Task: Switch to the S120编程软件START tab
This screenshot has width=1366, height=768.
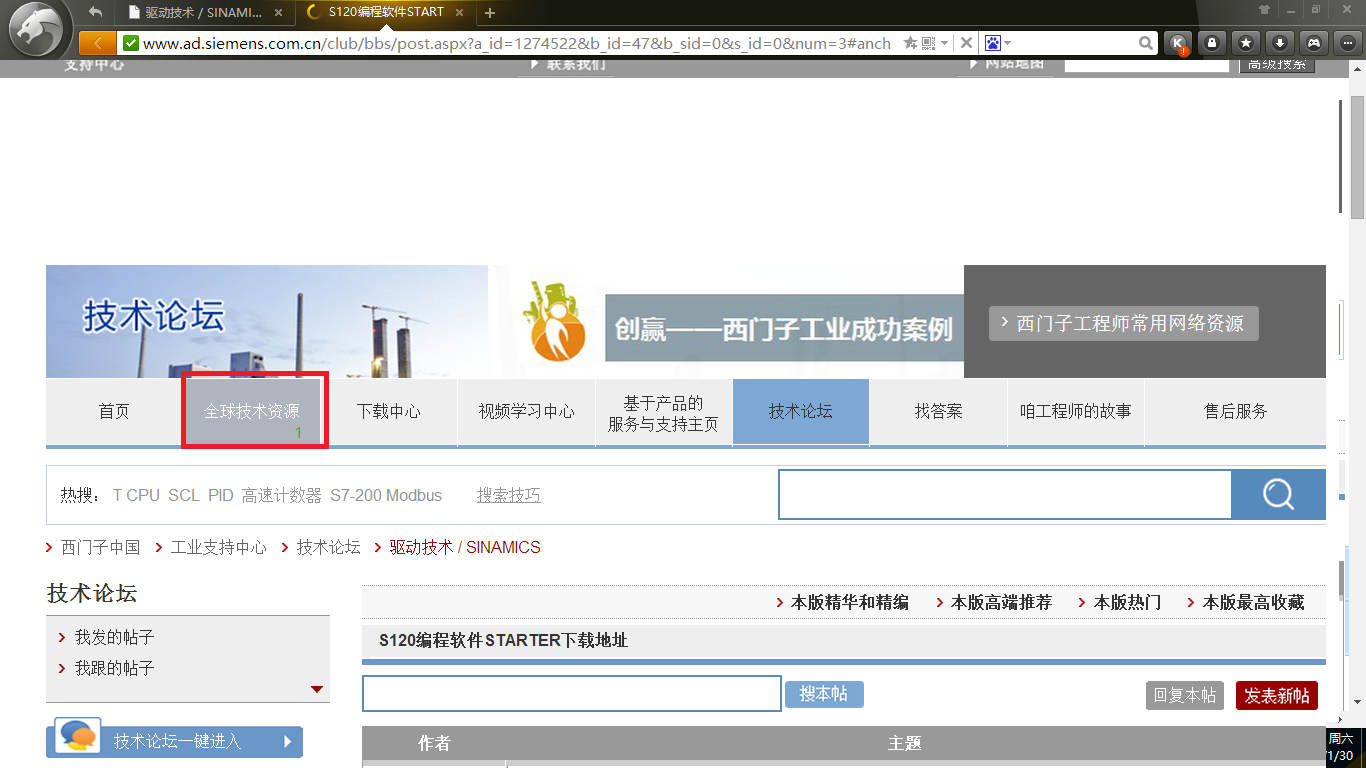Action: 386,13
